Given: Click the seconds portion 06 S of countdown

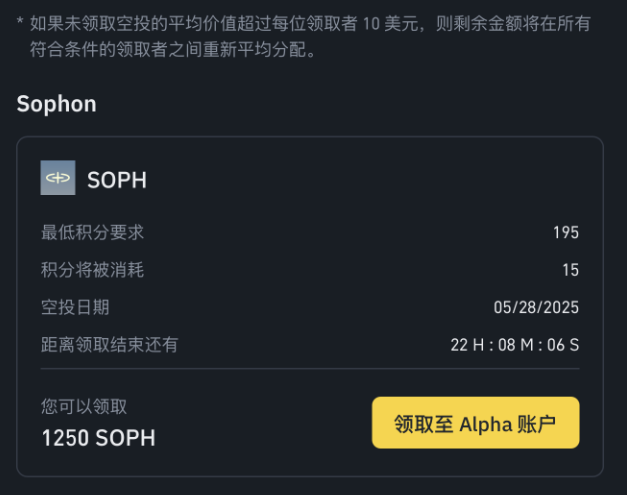Looking at the screenshot, I should point(563,345).
